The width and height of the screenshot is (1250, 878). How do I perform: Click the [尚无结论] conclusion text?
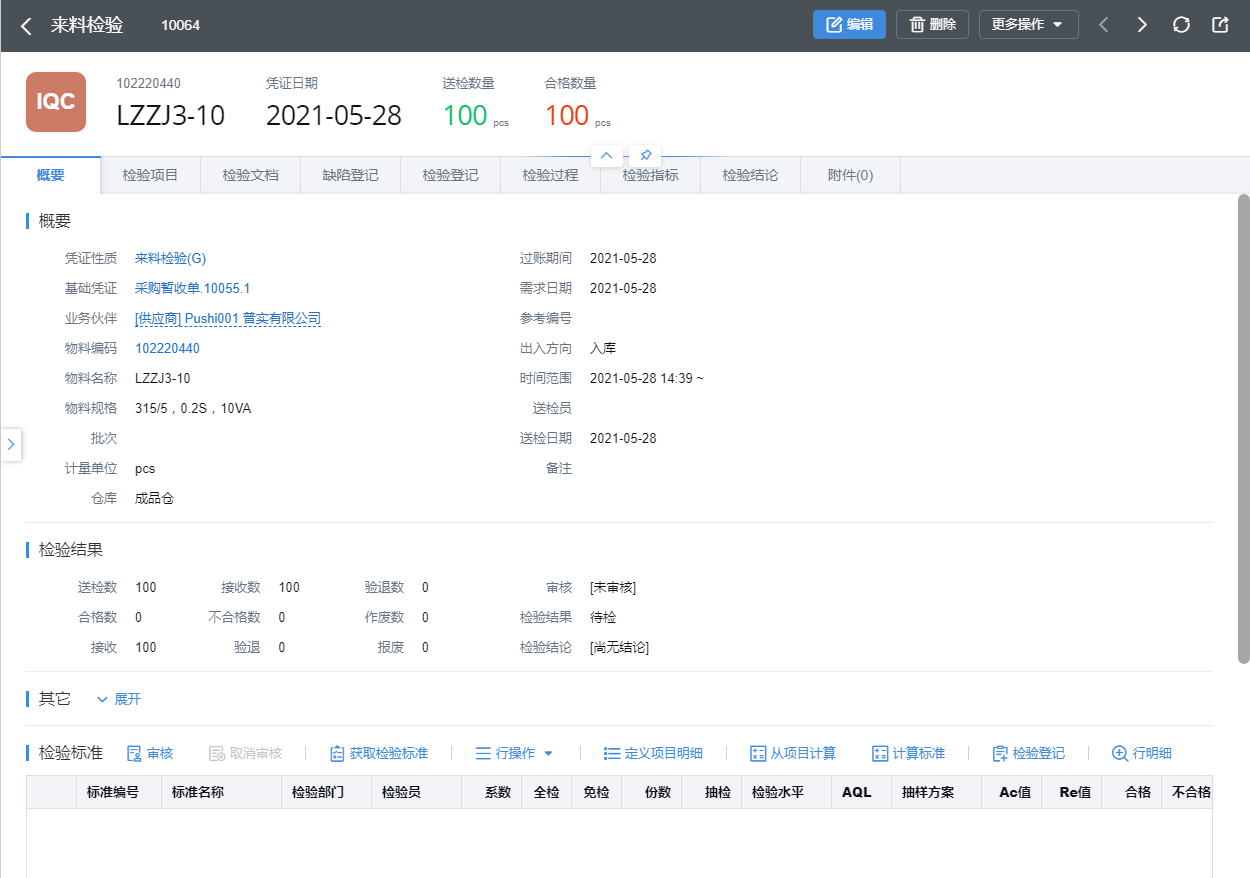pos(619,647)
